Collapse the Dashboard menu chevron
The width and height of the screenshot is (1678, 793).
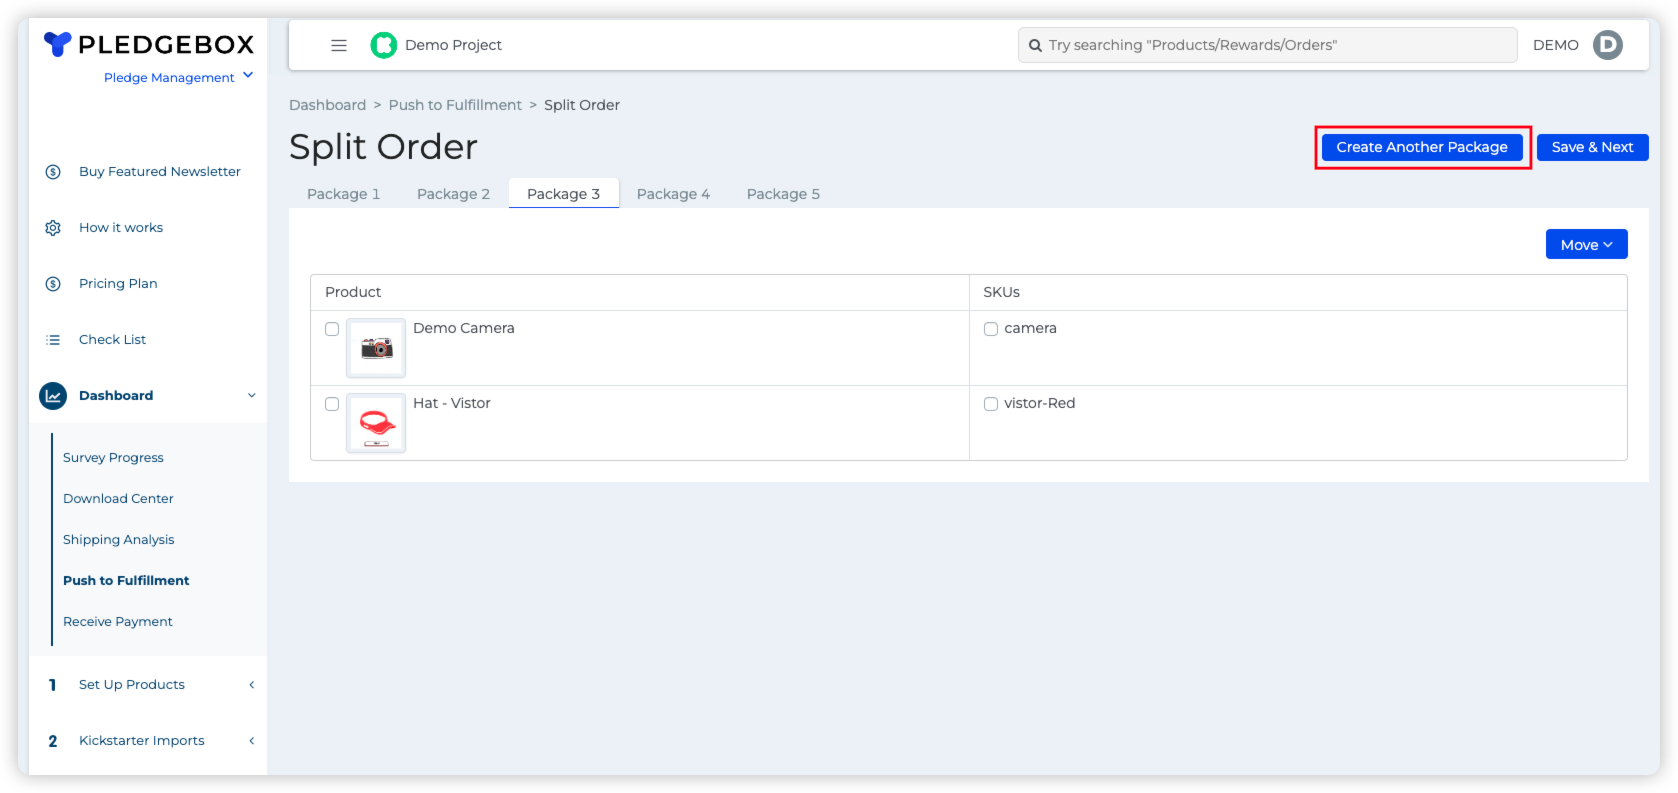[x=252, y=396]
